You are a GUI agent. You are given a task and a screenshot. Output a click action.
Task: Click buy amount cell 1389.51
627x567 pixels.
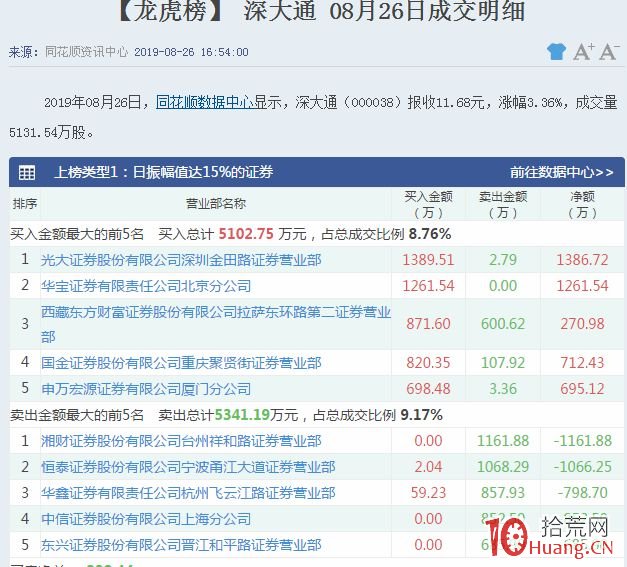tap(428, 260)
